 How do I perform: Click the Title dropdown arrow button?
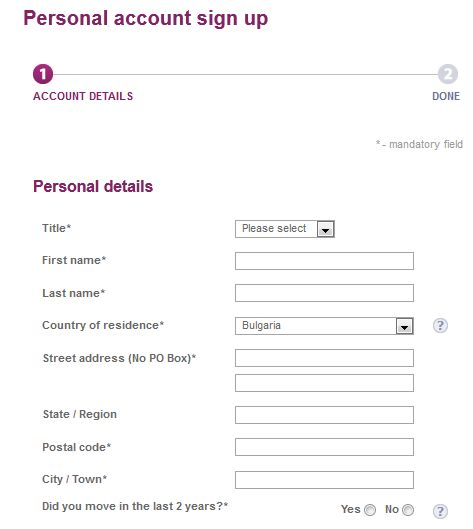click(326, 229)
